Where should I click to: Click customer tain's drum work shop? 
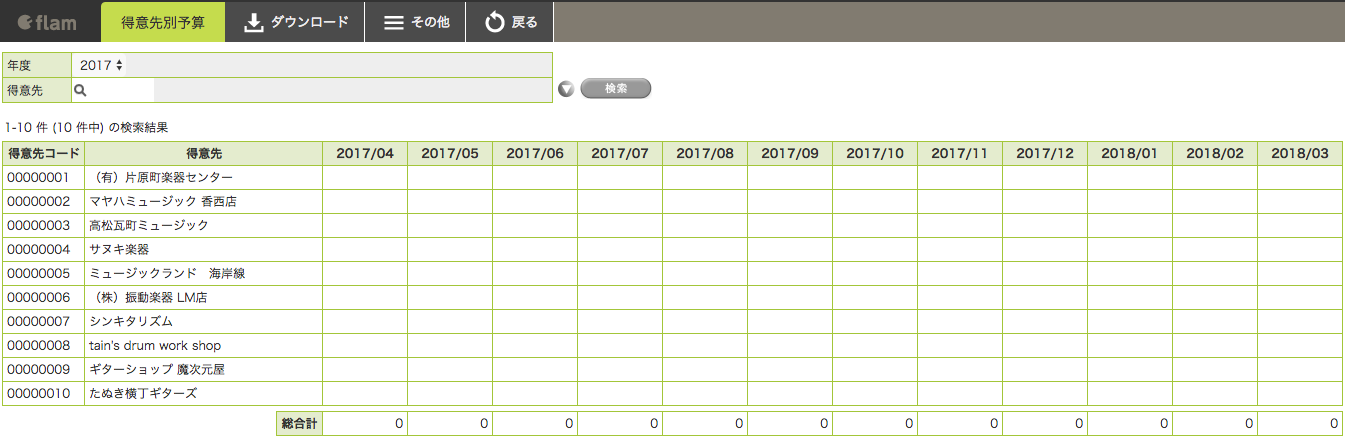[x=155, y=346]
